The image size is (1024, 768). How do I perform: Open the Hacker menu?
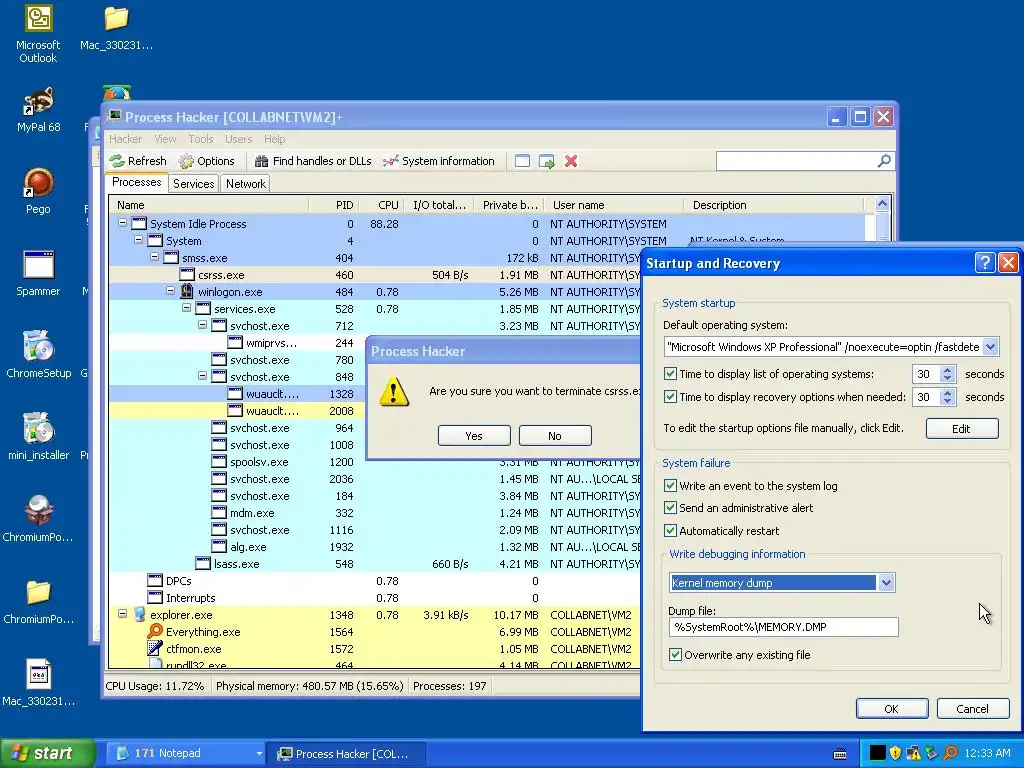(125, 139)
